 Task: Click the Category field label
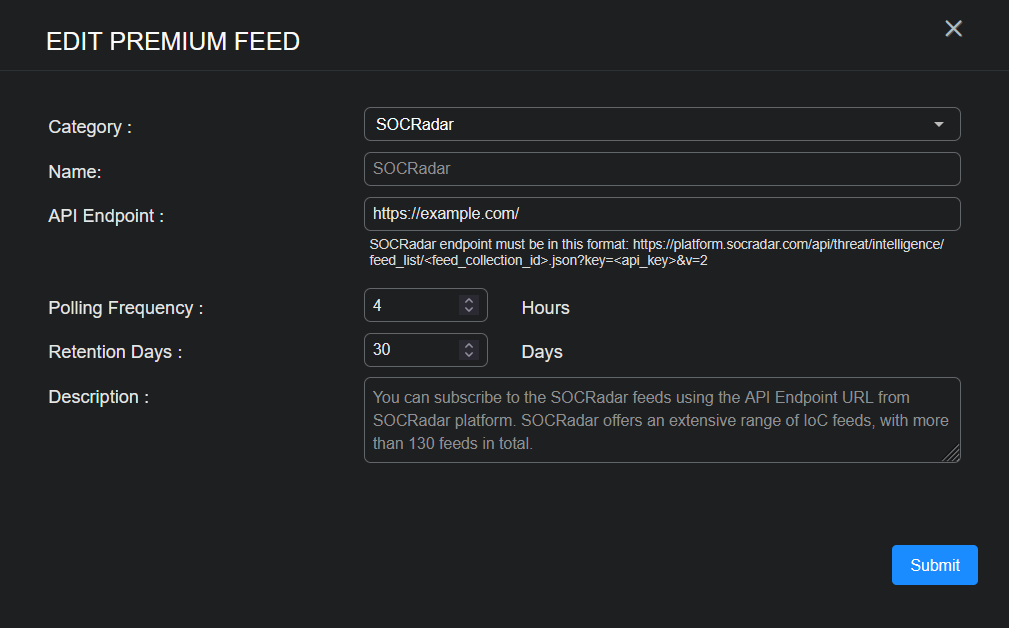tap(90, 127)
